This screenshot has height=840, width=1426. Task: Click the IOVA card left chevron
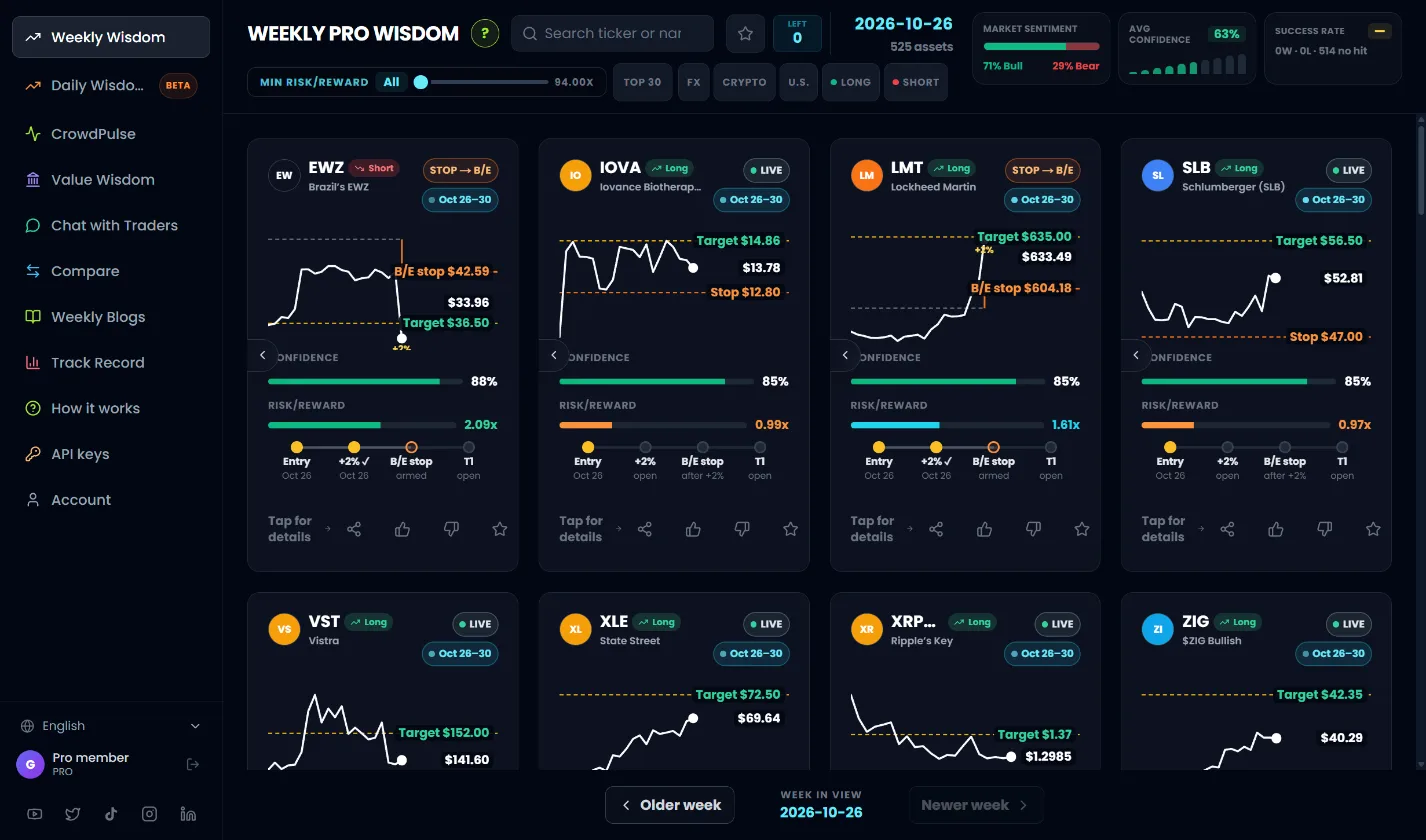553,355
